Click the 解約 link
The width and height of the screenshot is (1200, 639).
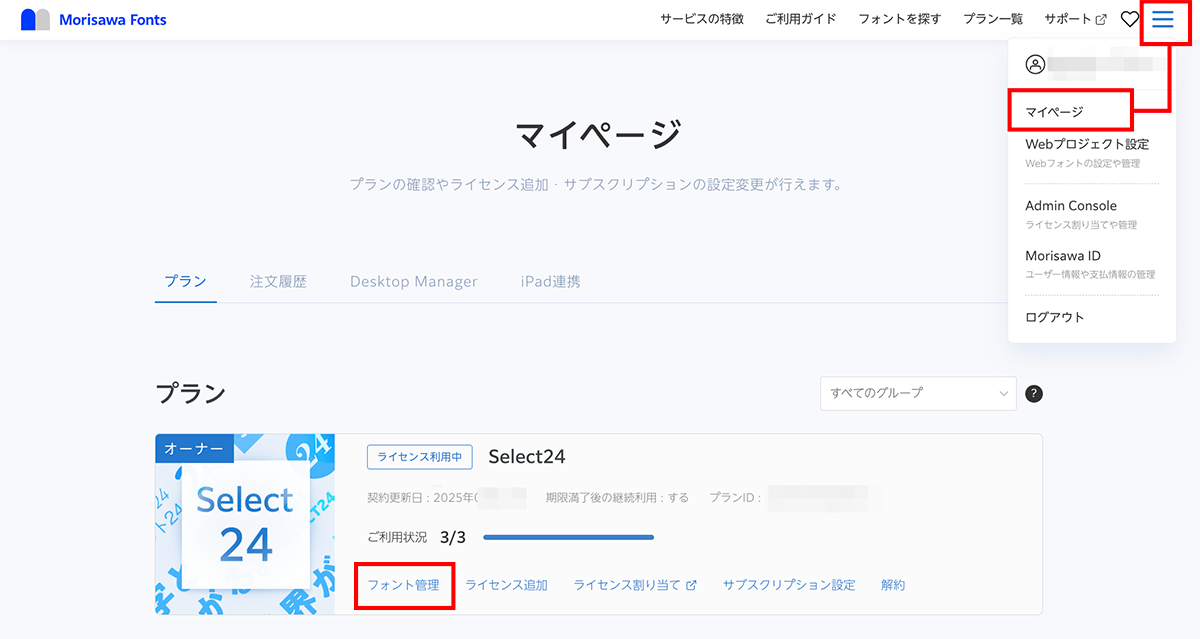(x=893, y=585)
